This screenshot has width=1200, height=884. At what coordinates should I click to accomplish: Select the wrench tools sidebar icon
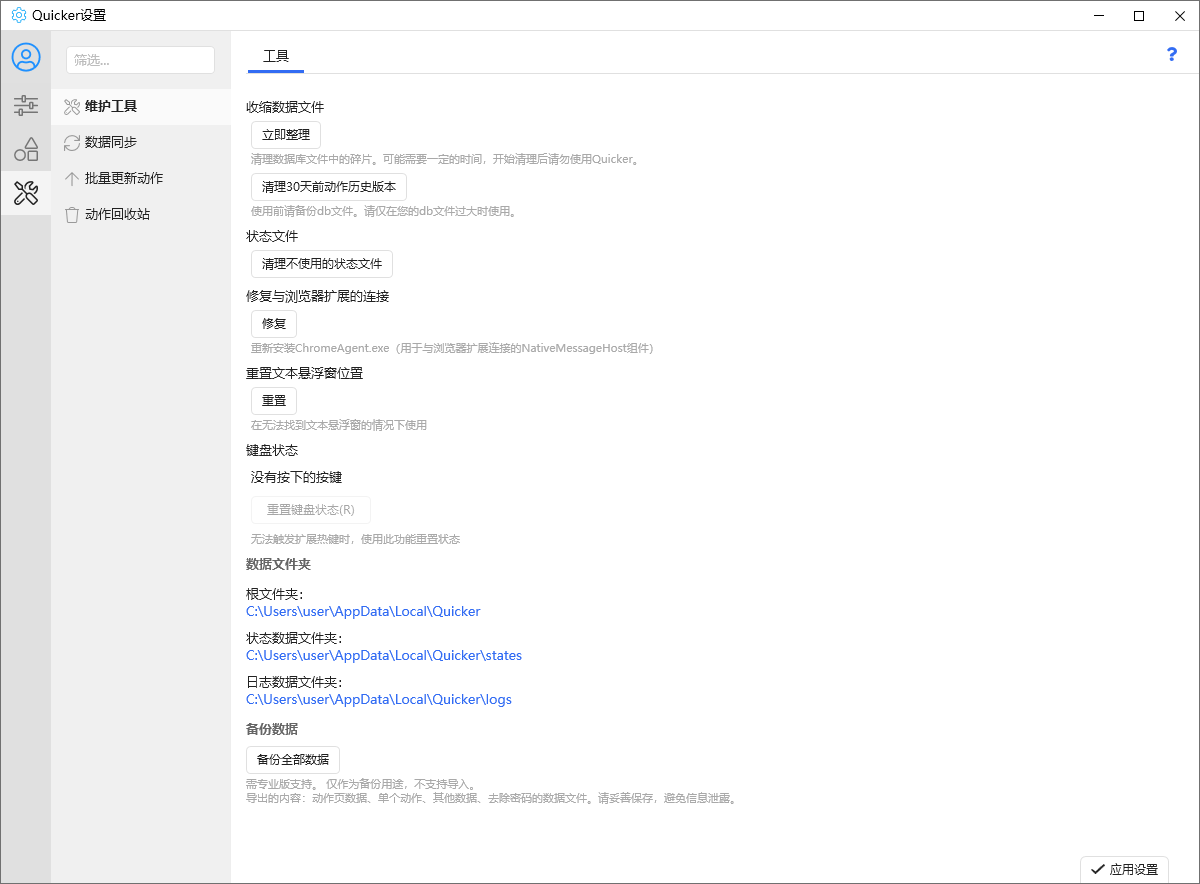(x=26, y=193)
